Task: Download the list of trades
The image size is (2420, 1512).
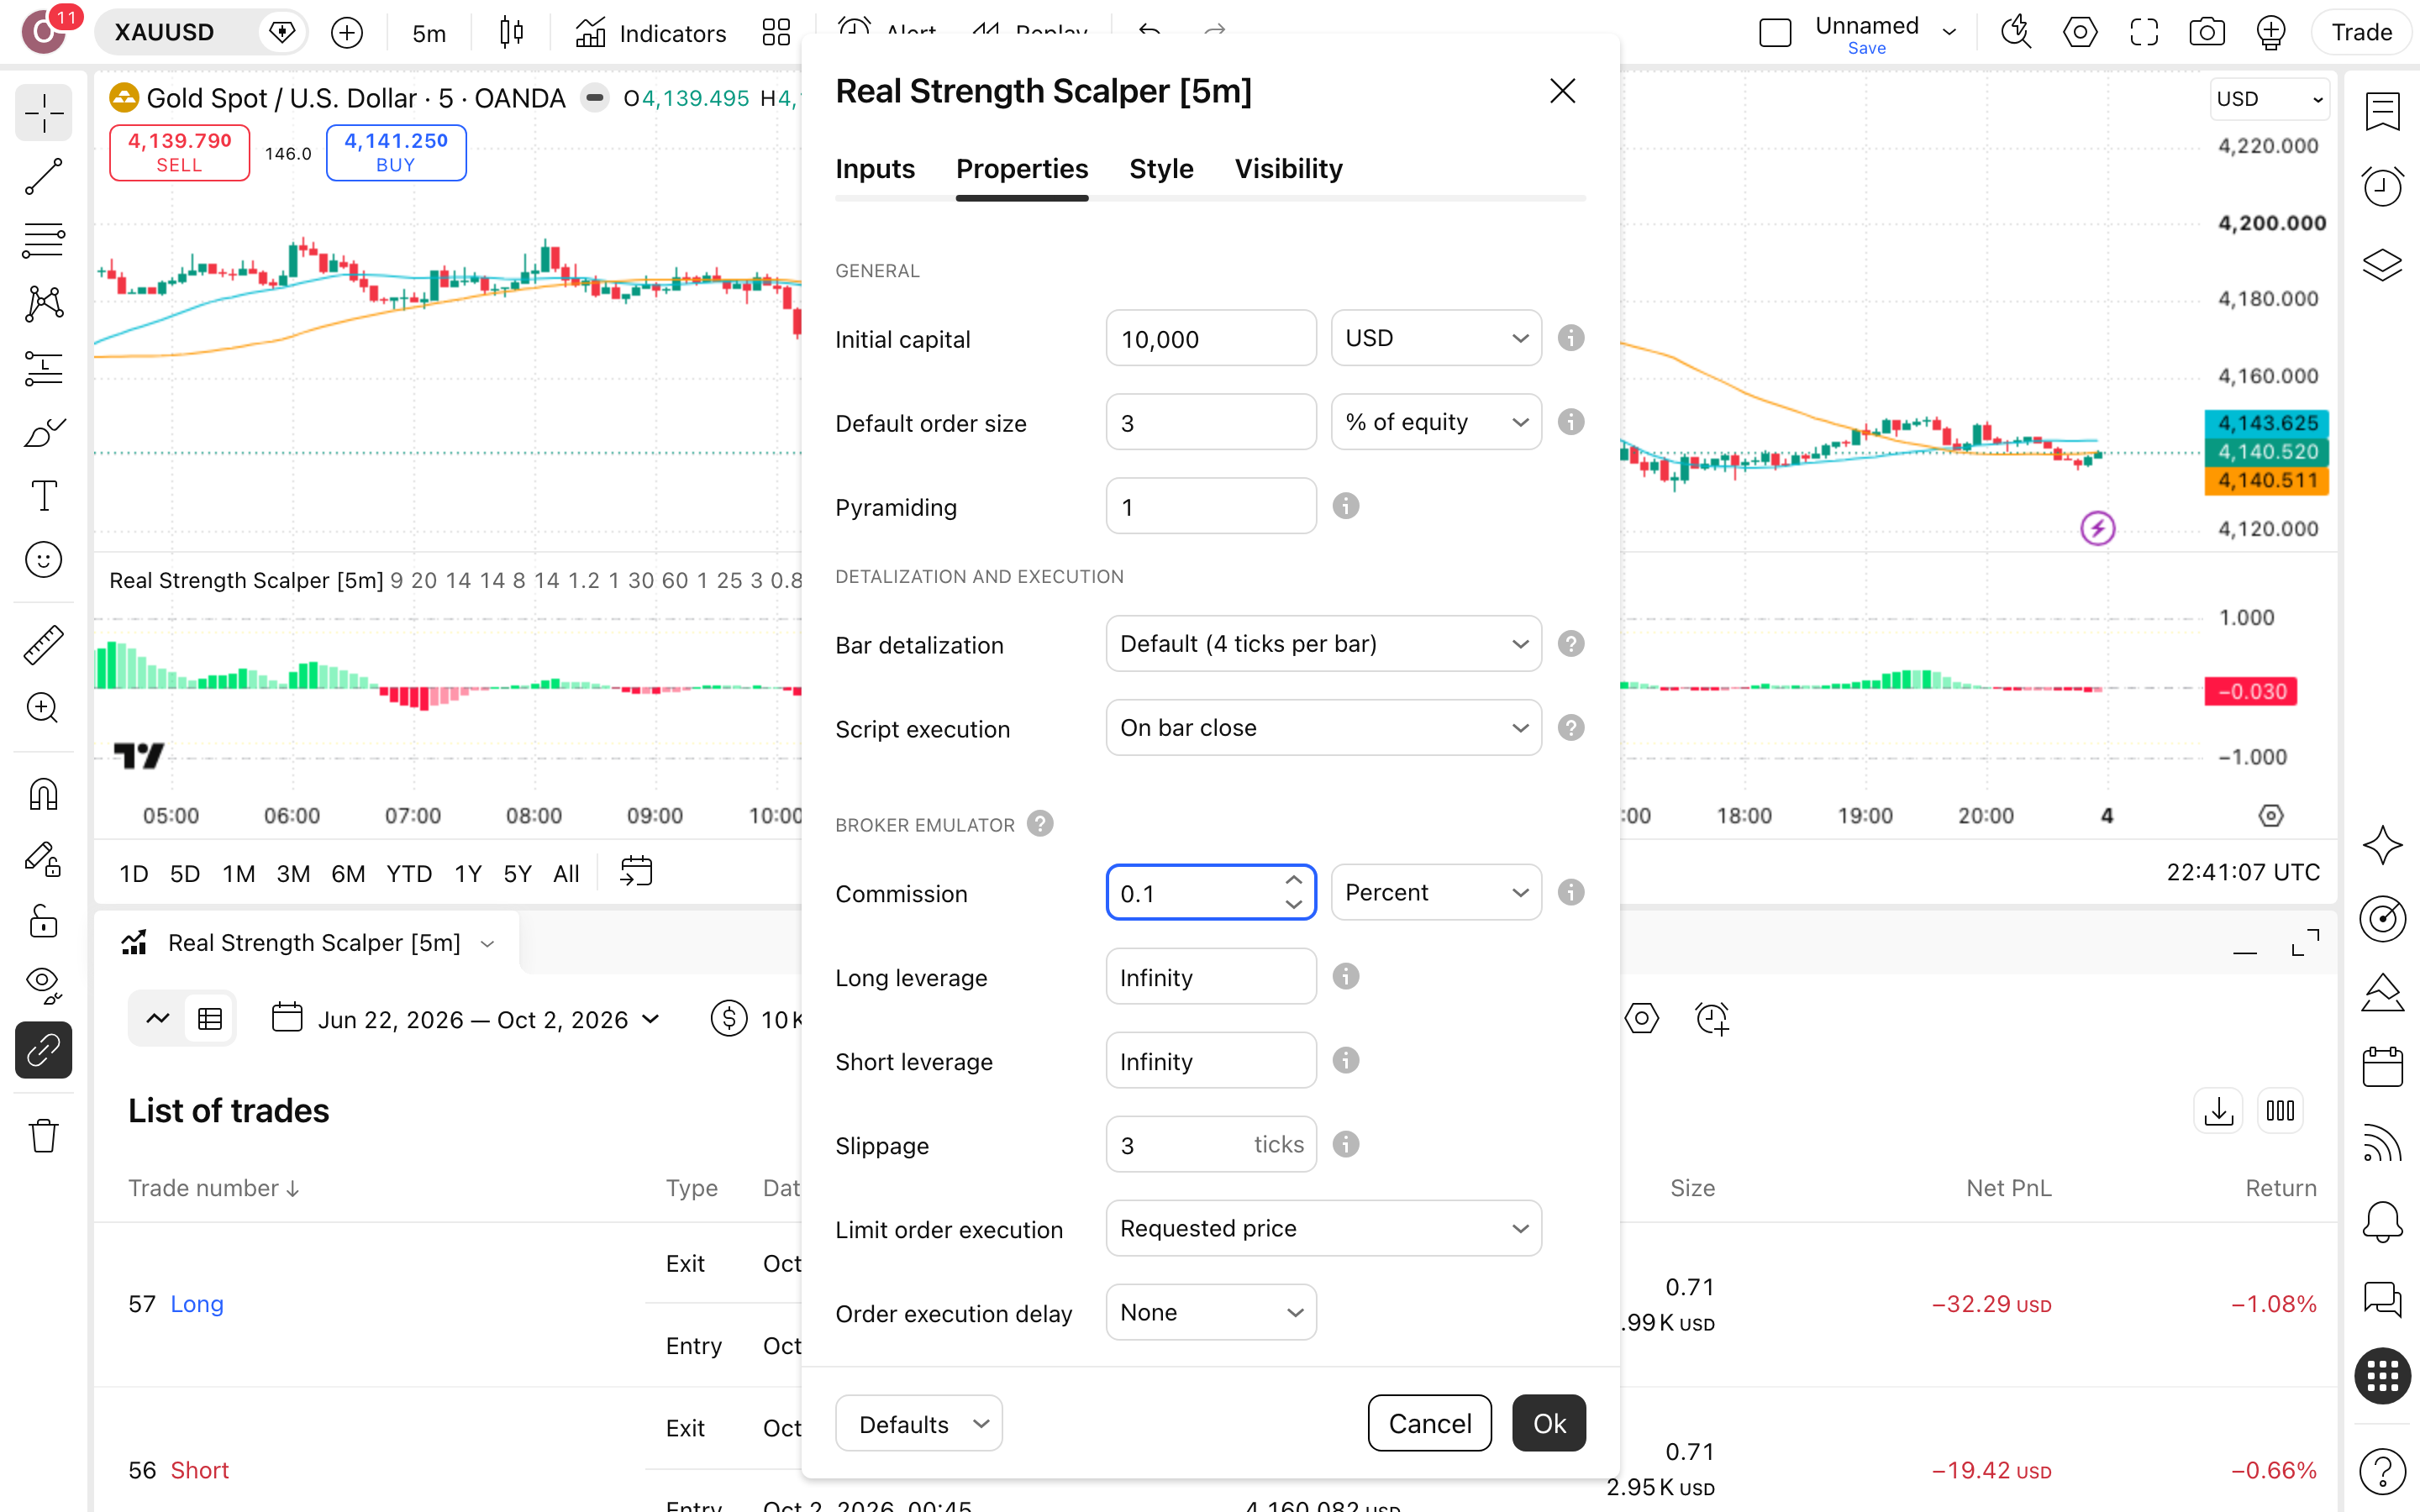Action: click(2218, 1111)
